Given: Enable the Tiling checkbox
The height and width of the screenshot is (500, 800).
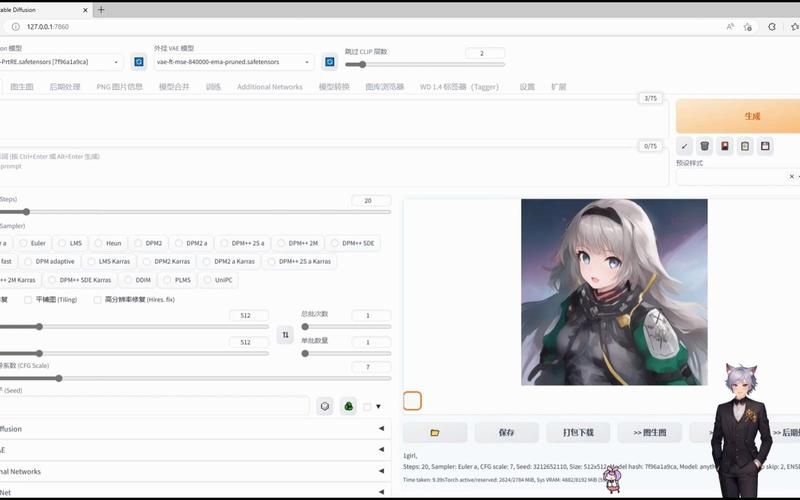Looking at the screenshot, I should [28, 299].
